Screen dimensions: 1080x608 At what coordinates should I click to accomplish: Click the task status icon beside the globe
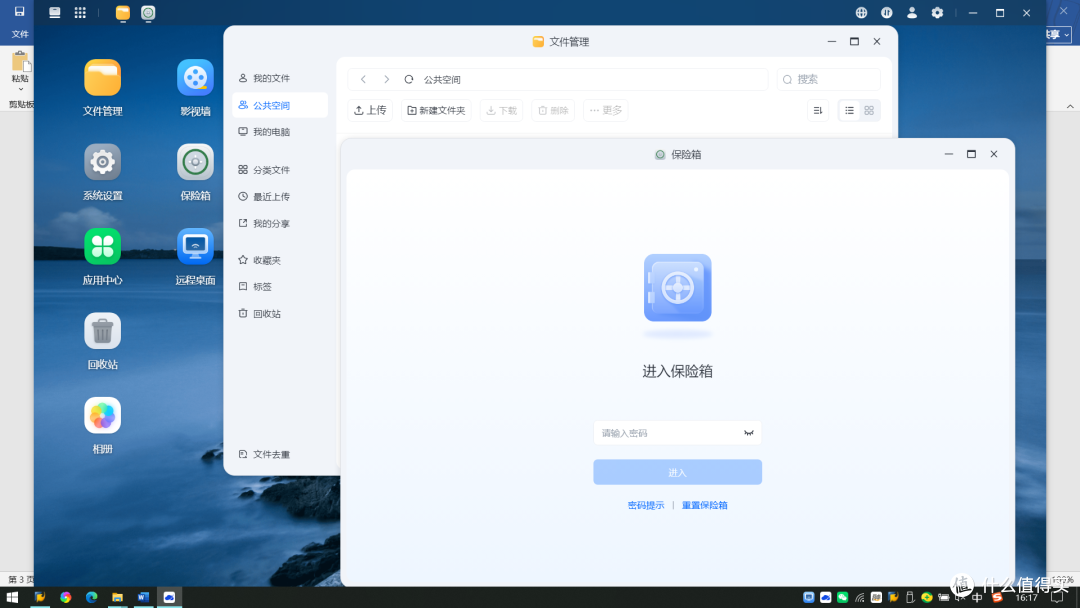click(x=886, y=12)
